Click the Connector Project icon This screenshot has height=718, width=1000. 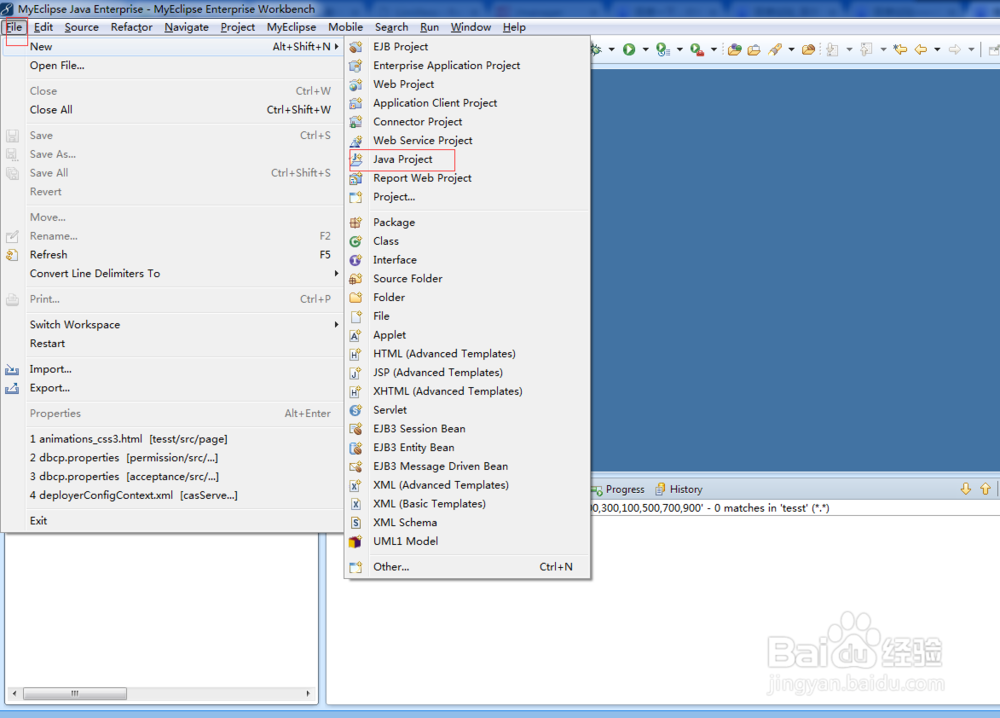click(x=356, y=122)
